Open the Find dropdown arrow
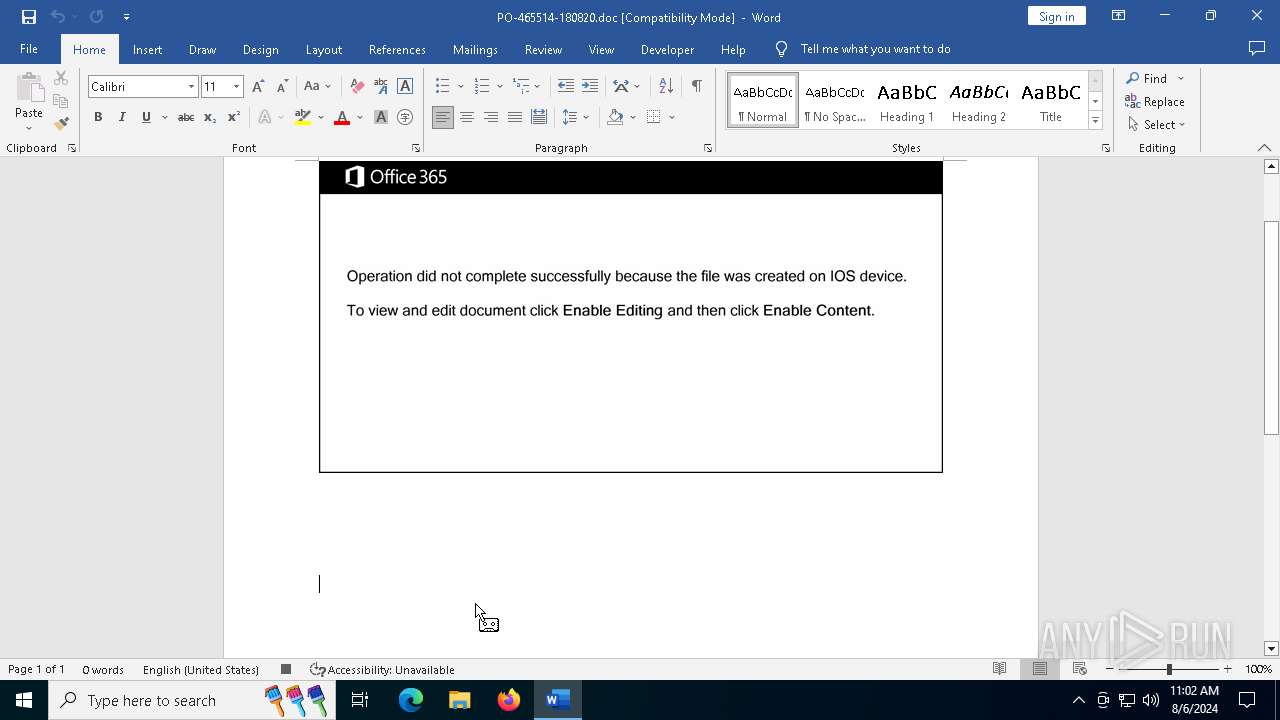Screen dimensions: 1280x720 (x=1181, y=78)
